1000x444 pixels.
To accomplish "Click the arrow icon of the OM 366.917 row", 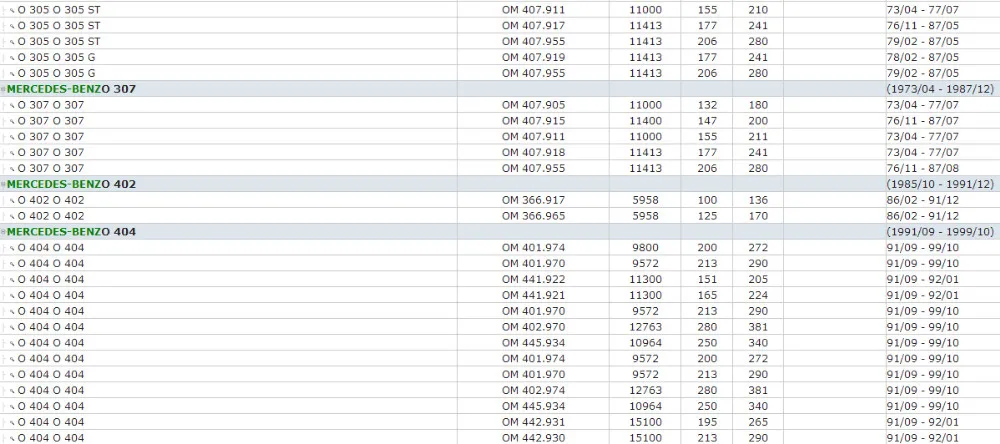I will (x=12, y=200).
